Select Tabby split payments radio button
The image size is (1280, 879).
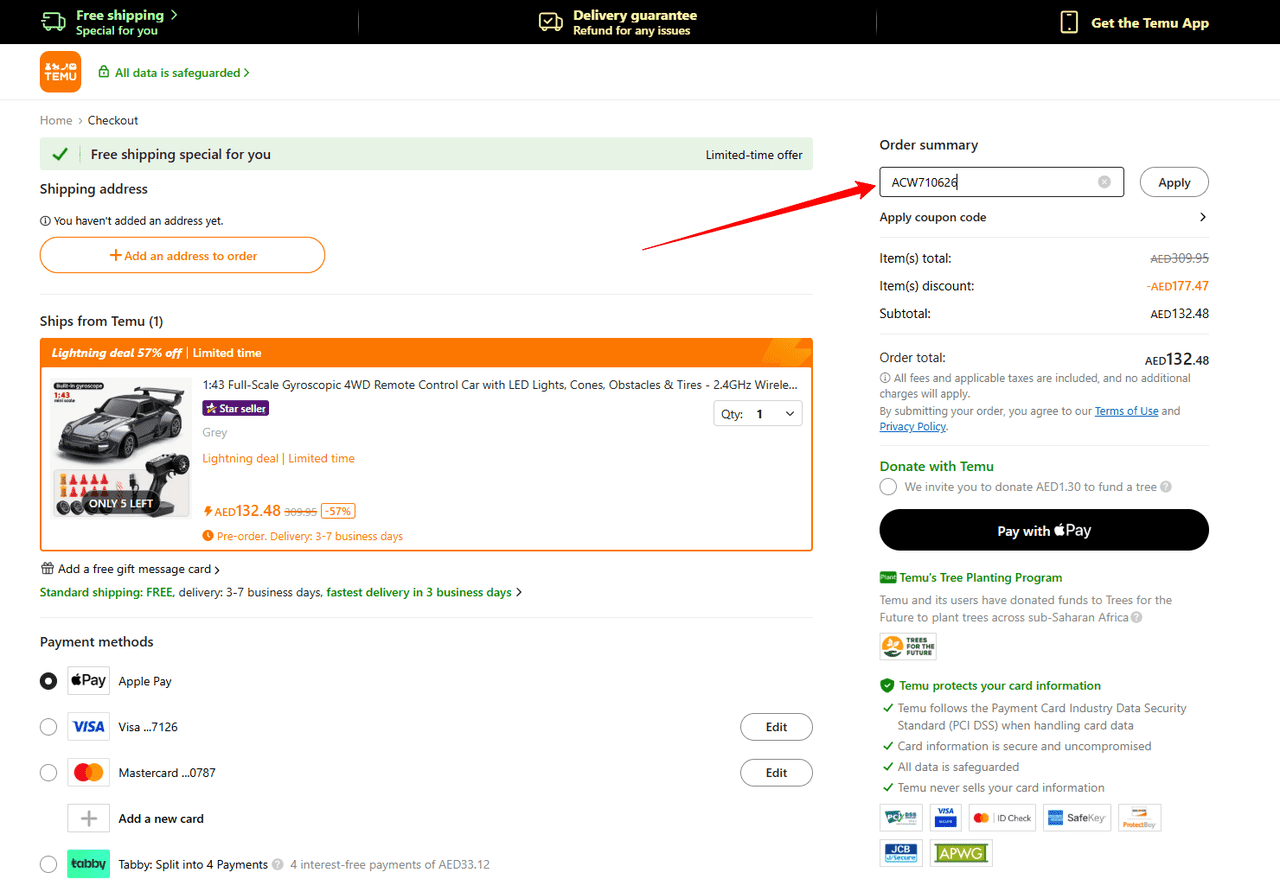coord(48,864)
